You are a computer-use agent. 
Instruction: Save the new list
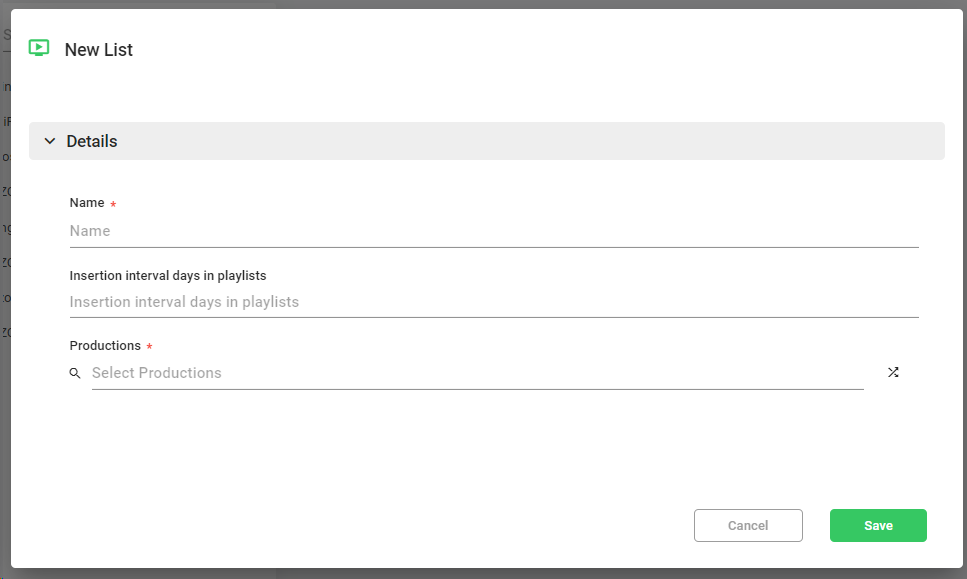(878, 525)
